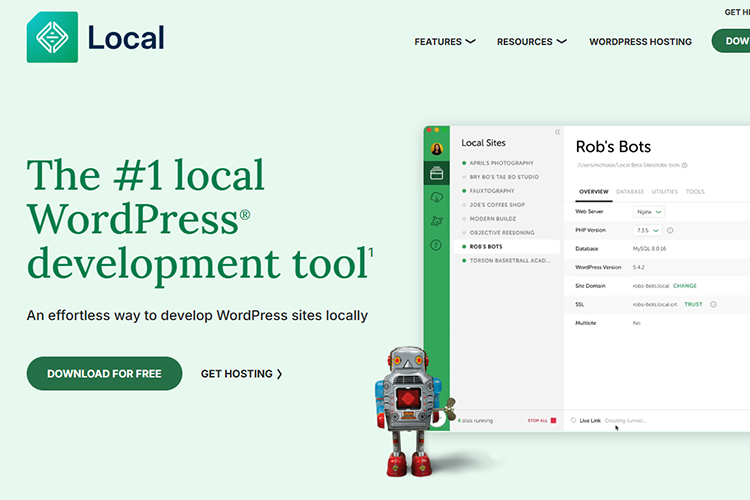Click the Local logo icon
This screenshot has height=500, width=750.
[x=52, y=37]
